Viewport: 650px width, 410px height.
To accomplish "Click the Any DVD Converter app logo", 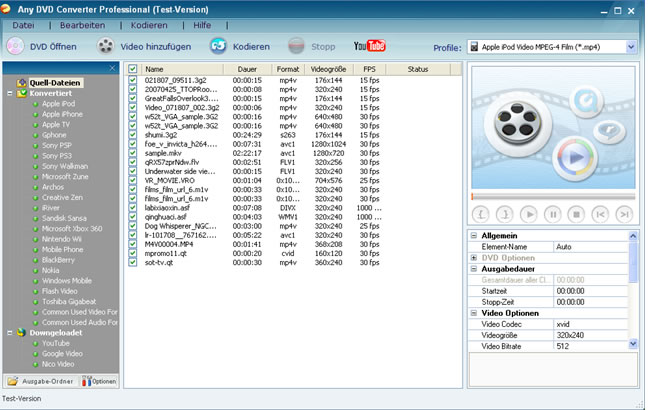I will [x=6, y=9].
